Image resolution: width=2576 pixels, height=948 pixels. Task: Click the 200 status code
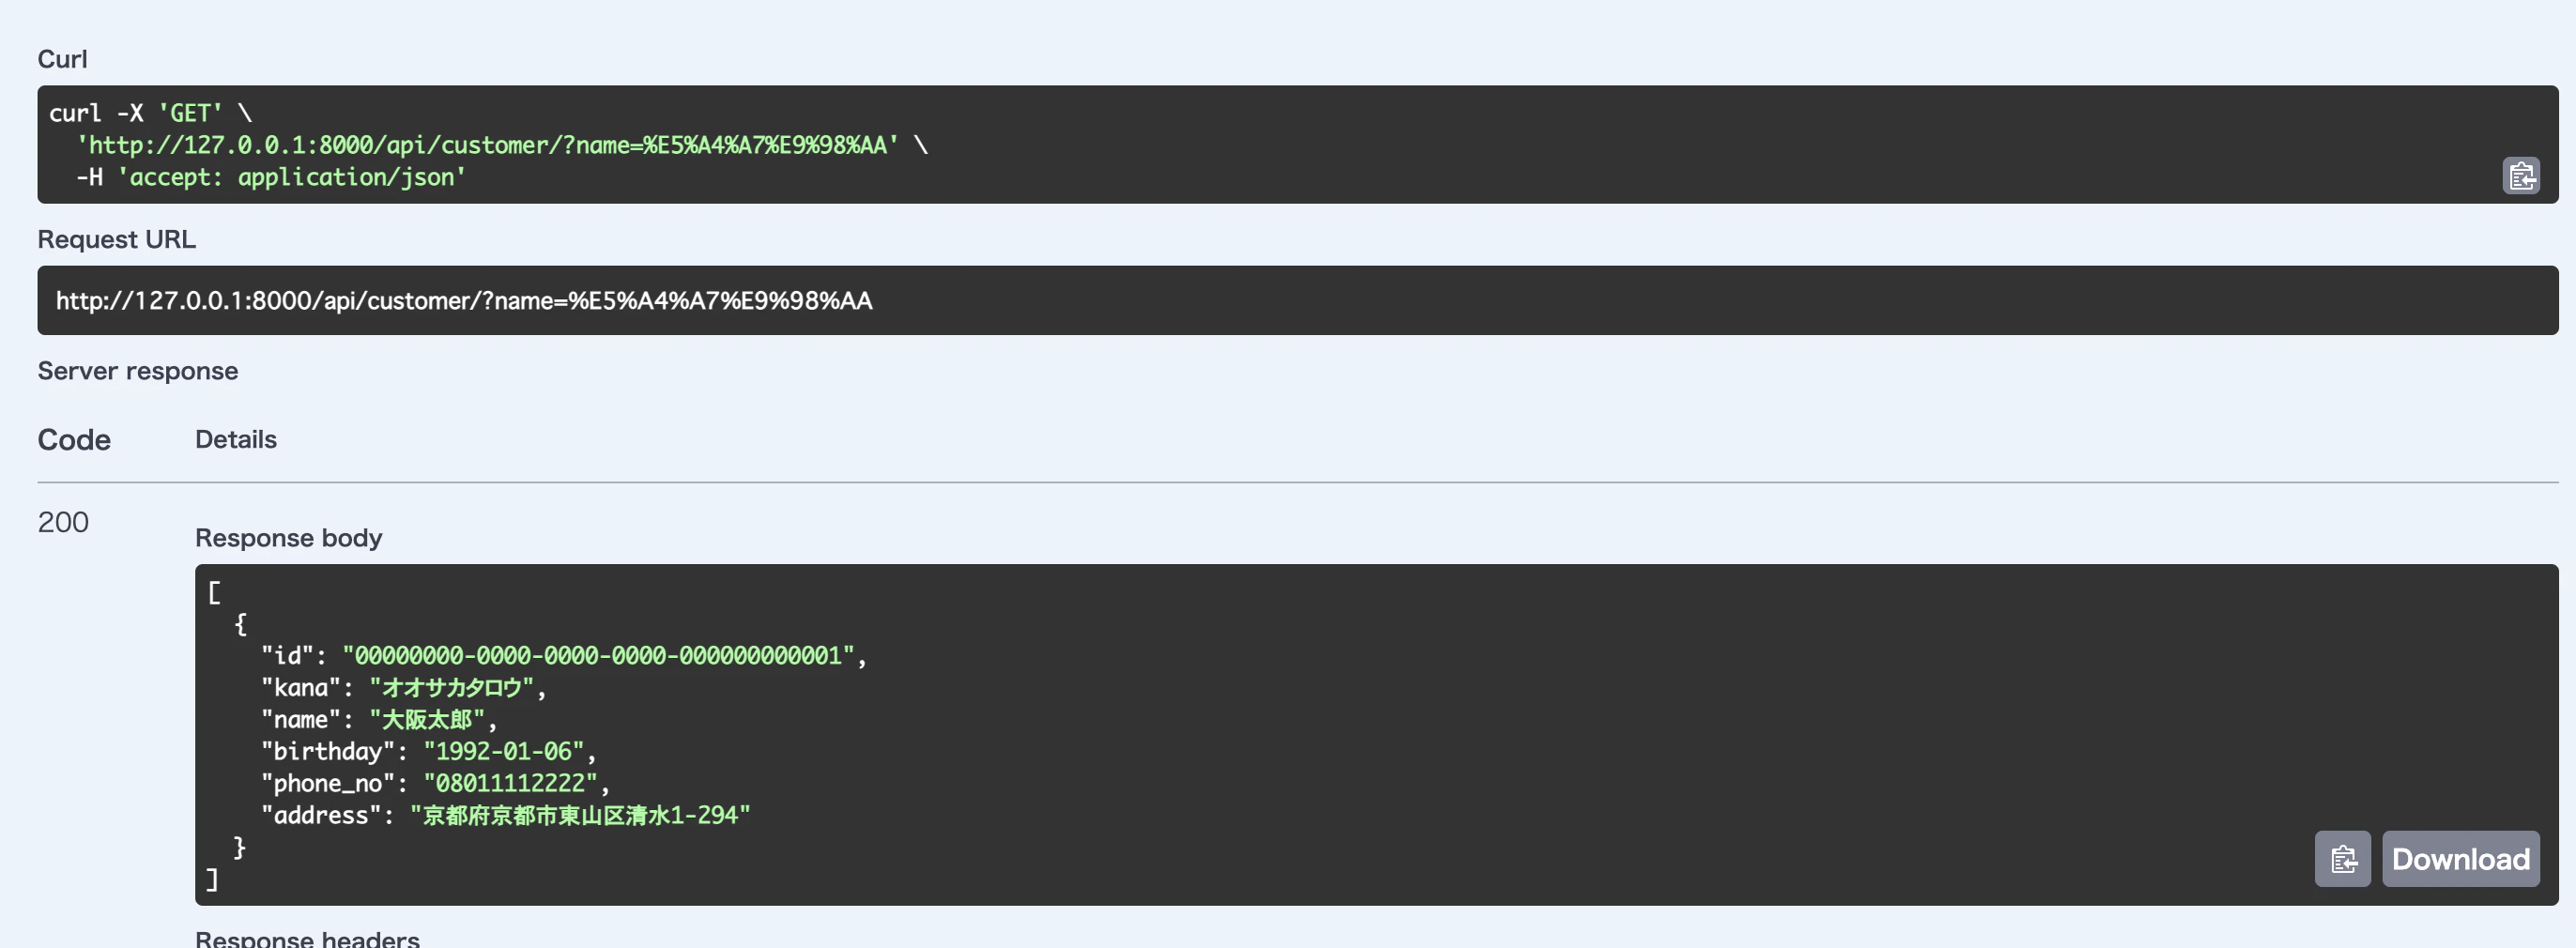pyautogui.click(x=63, y=522)
